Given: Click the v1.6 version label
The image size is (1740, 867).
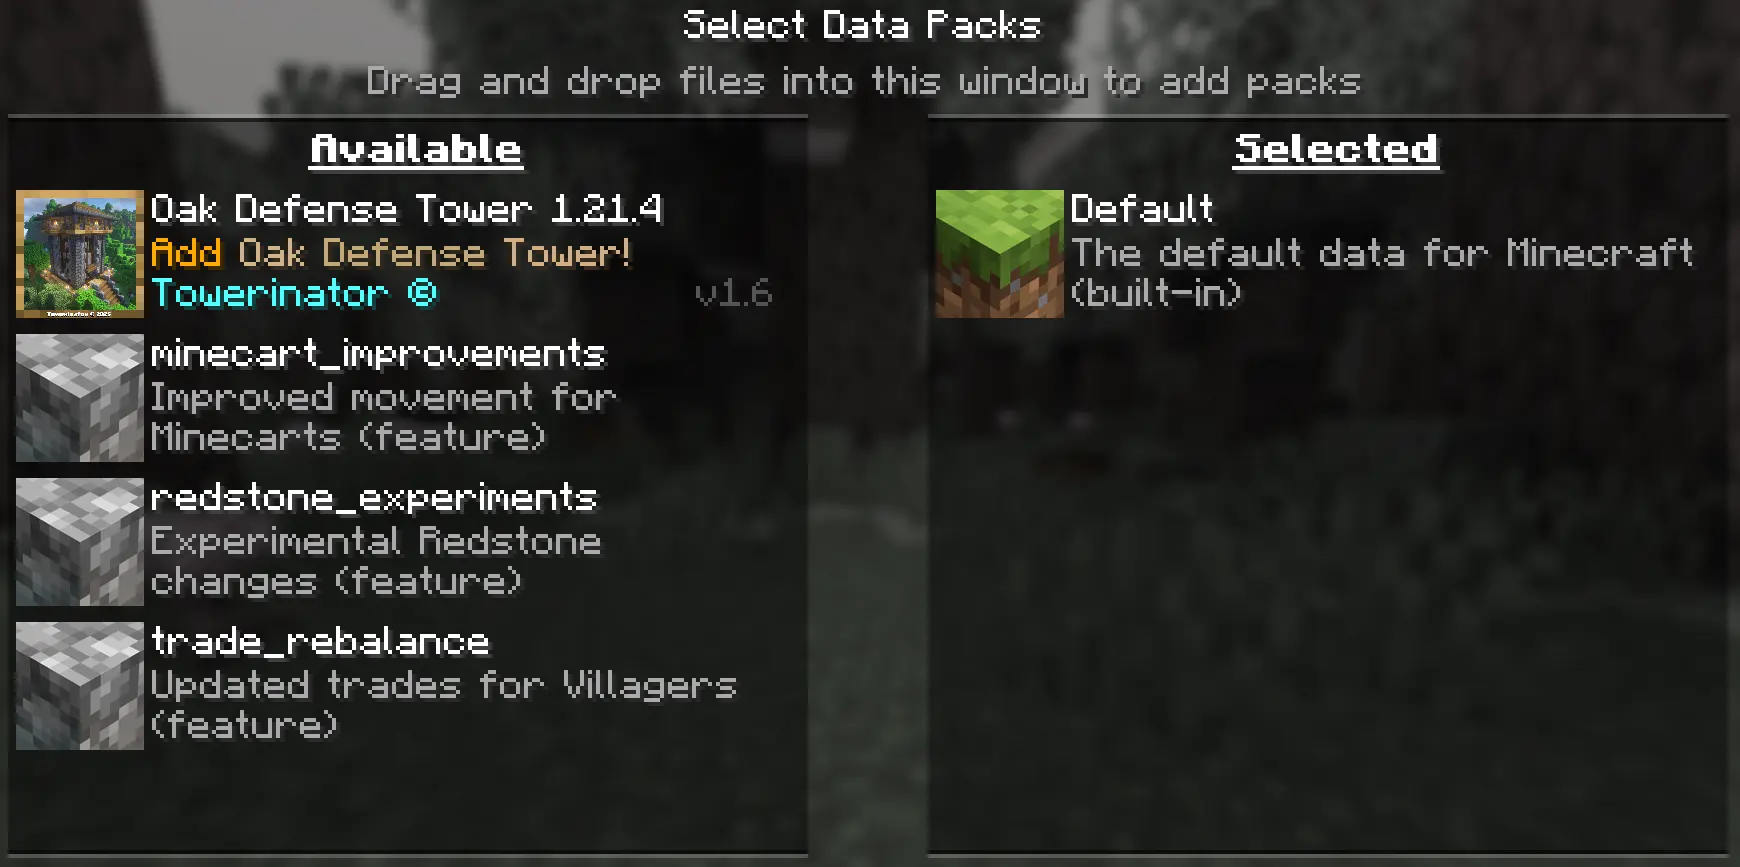Looking at the screenshot, I should point(733,294).
